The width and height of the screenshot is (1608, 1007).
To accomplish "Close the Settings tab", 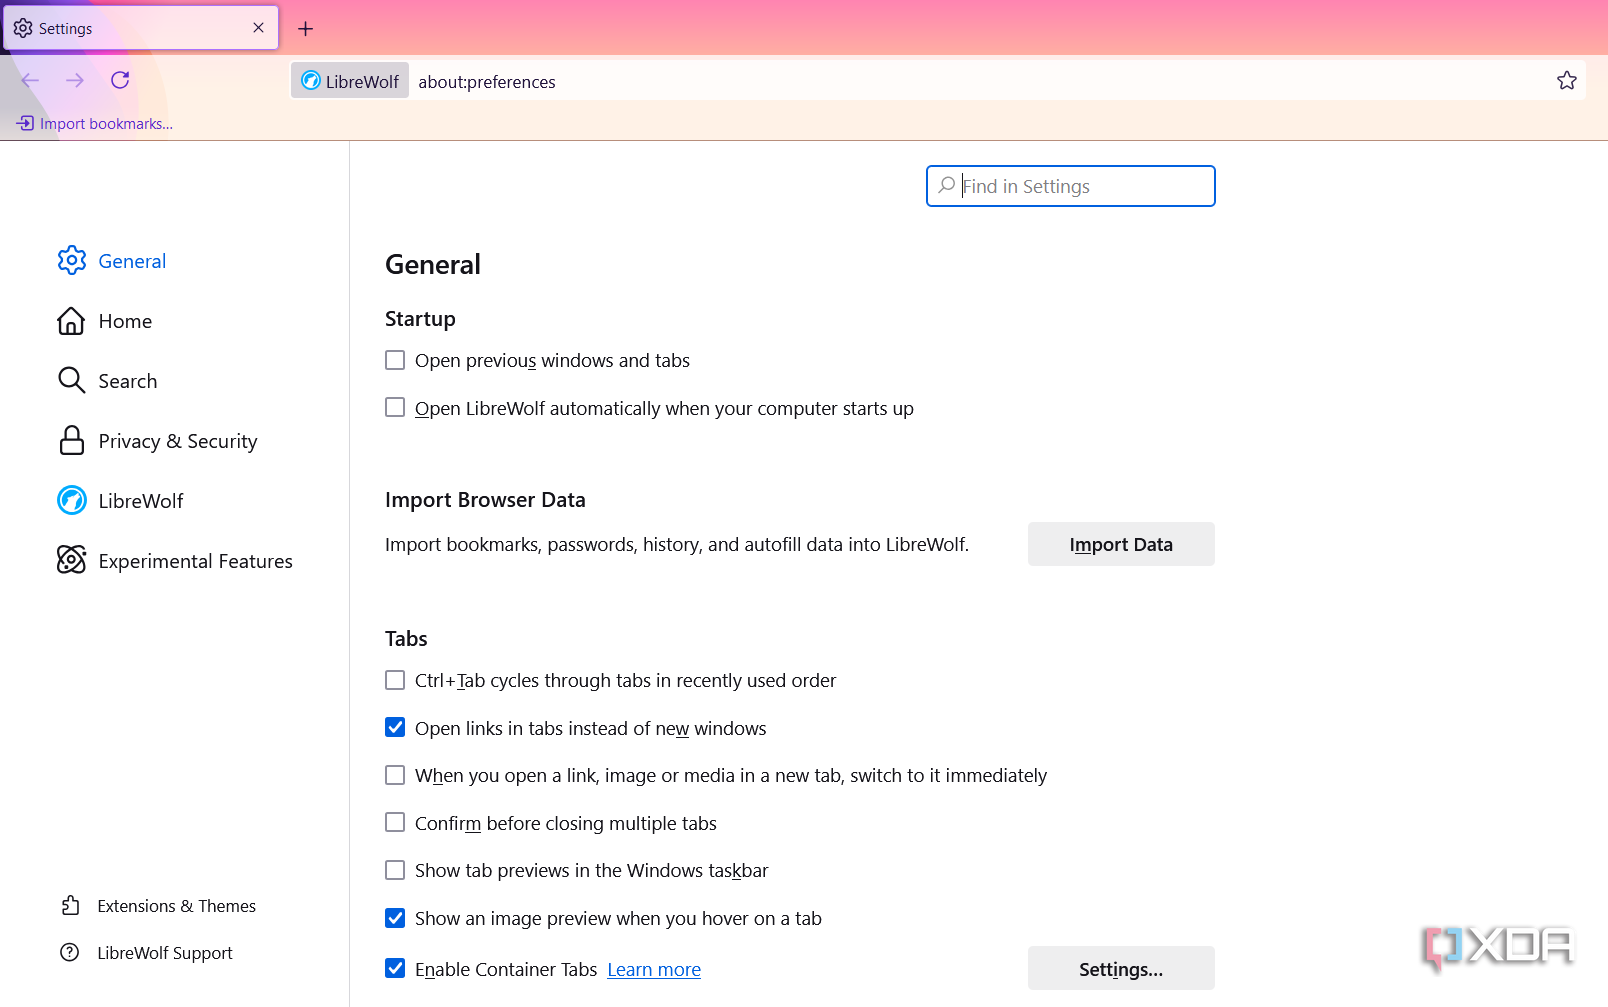I will click(x=258, y=28).
